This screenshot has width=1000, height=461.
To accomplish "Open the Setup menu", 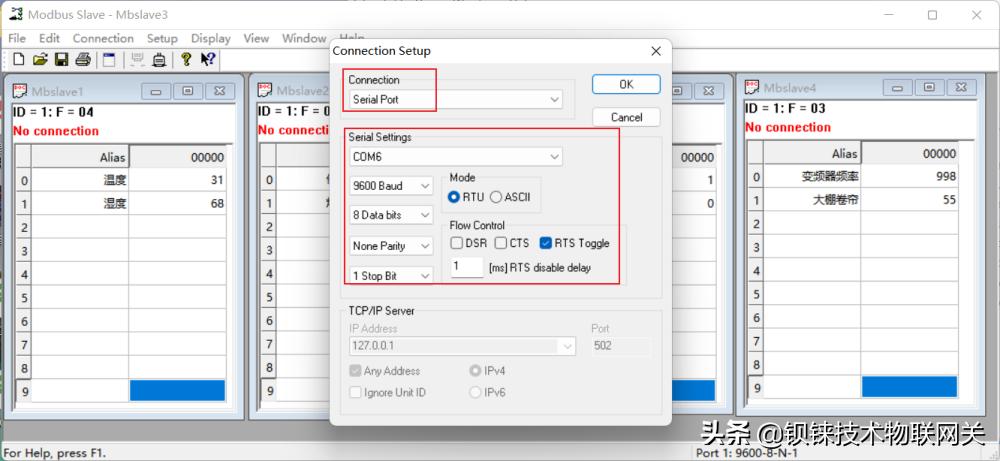I will coord(162,38).
